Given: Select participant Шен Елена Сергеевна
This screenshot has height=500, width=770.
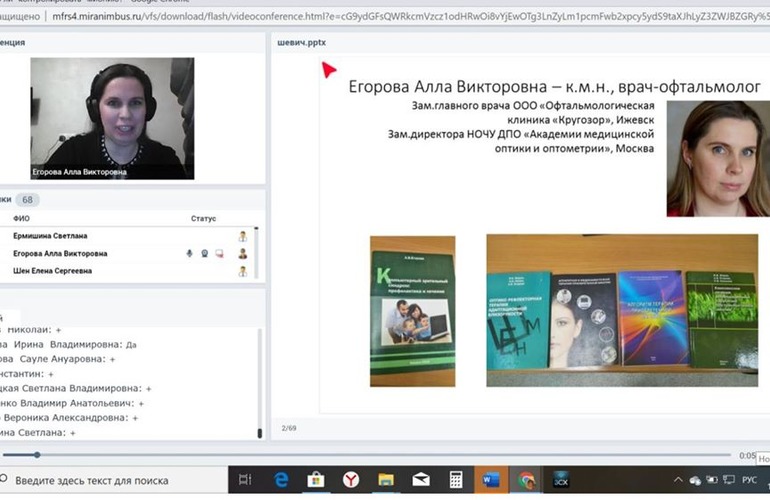Looking at the screenshot, I should 53,271.
